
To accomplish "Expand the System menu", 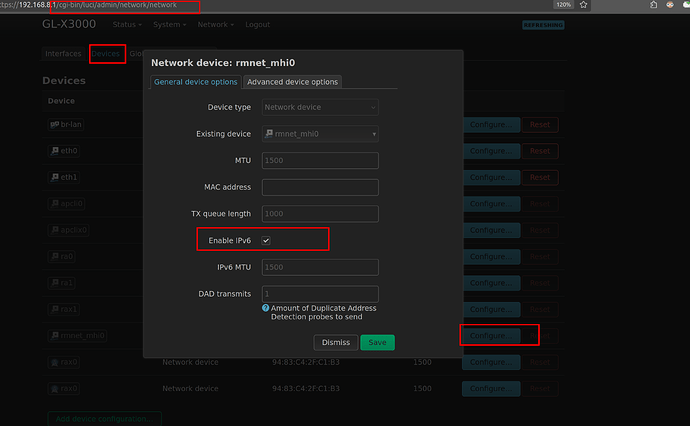I will (x=169, y=25).
